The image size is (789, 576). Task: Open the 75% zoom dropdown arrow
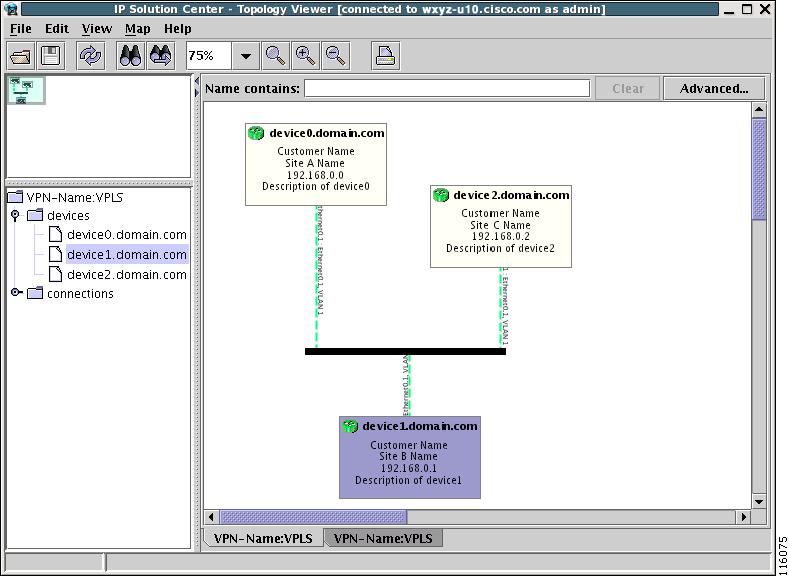pos(246,56)
